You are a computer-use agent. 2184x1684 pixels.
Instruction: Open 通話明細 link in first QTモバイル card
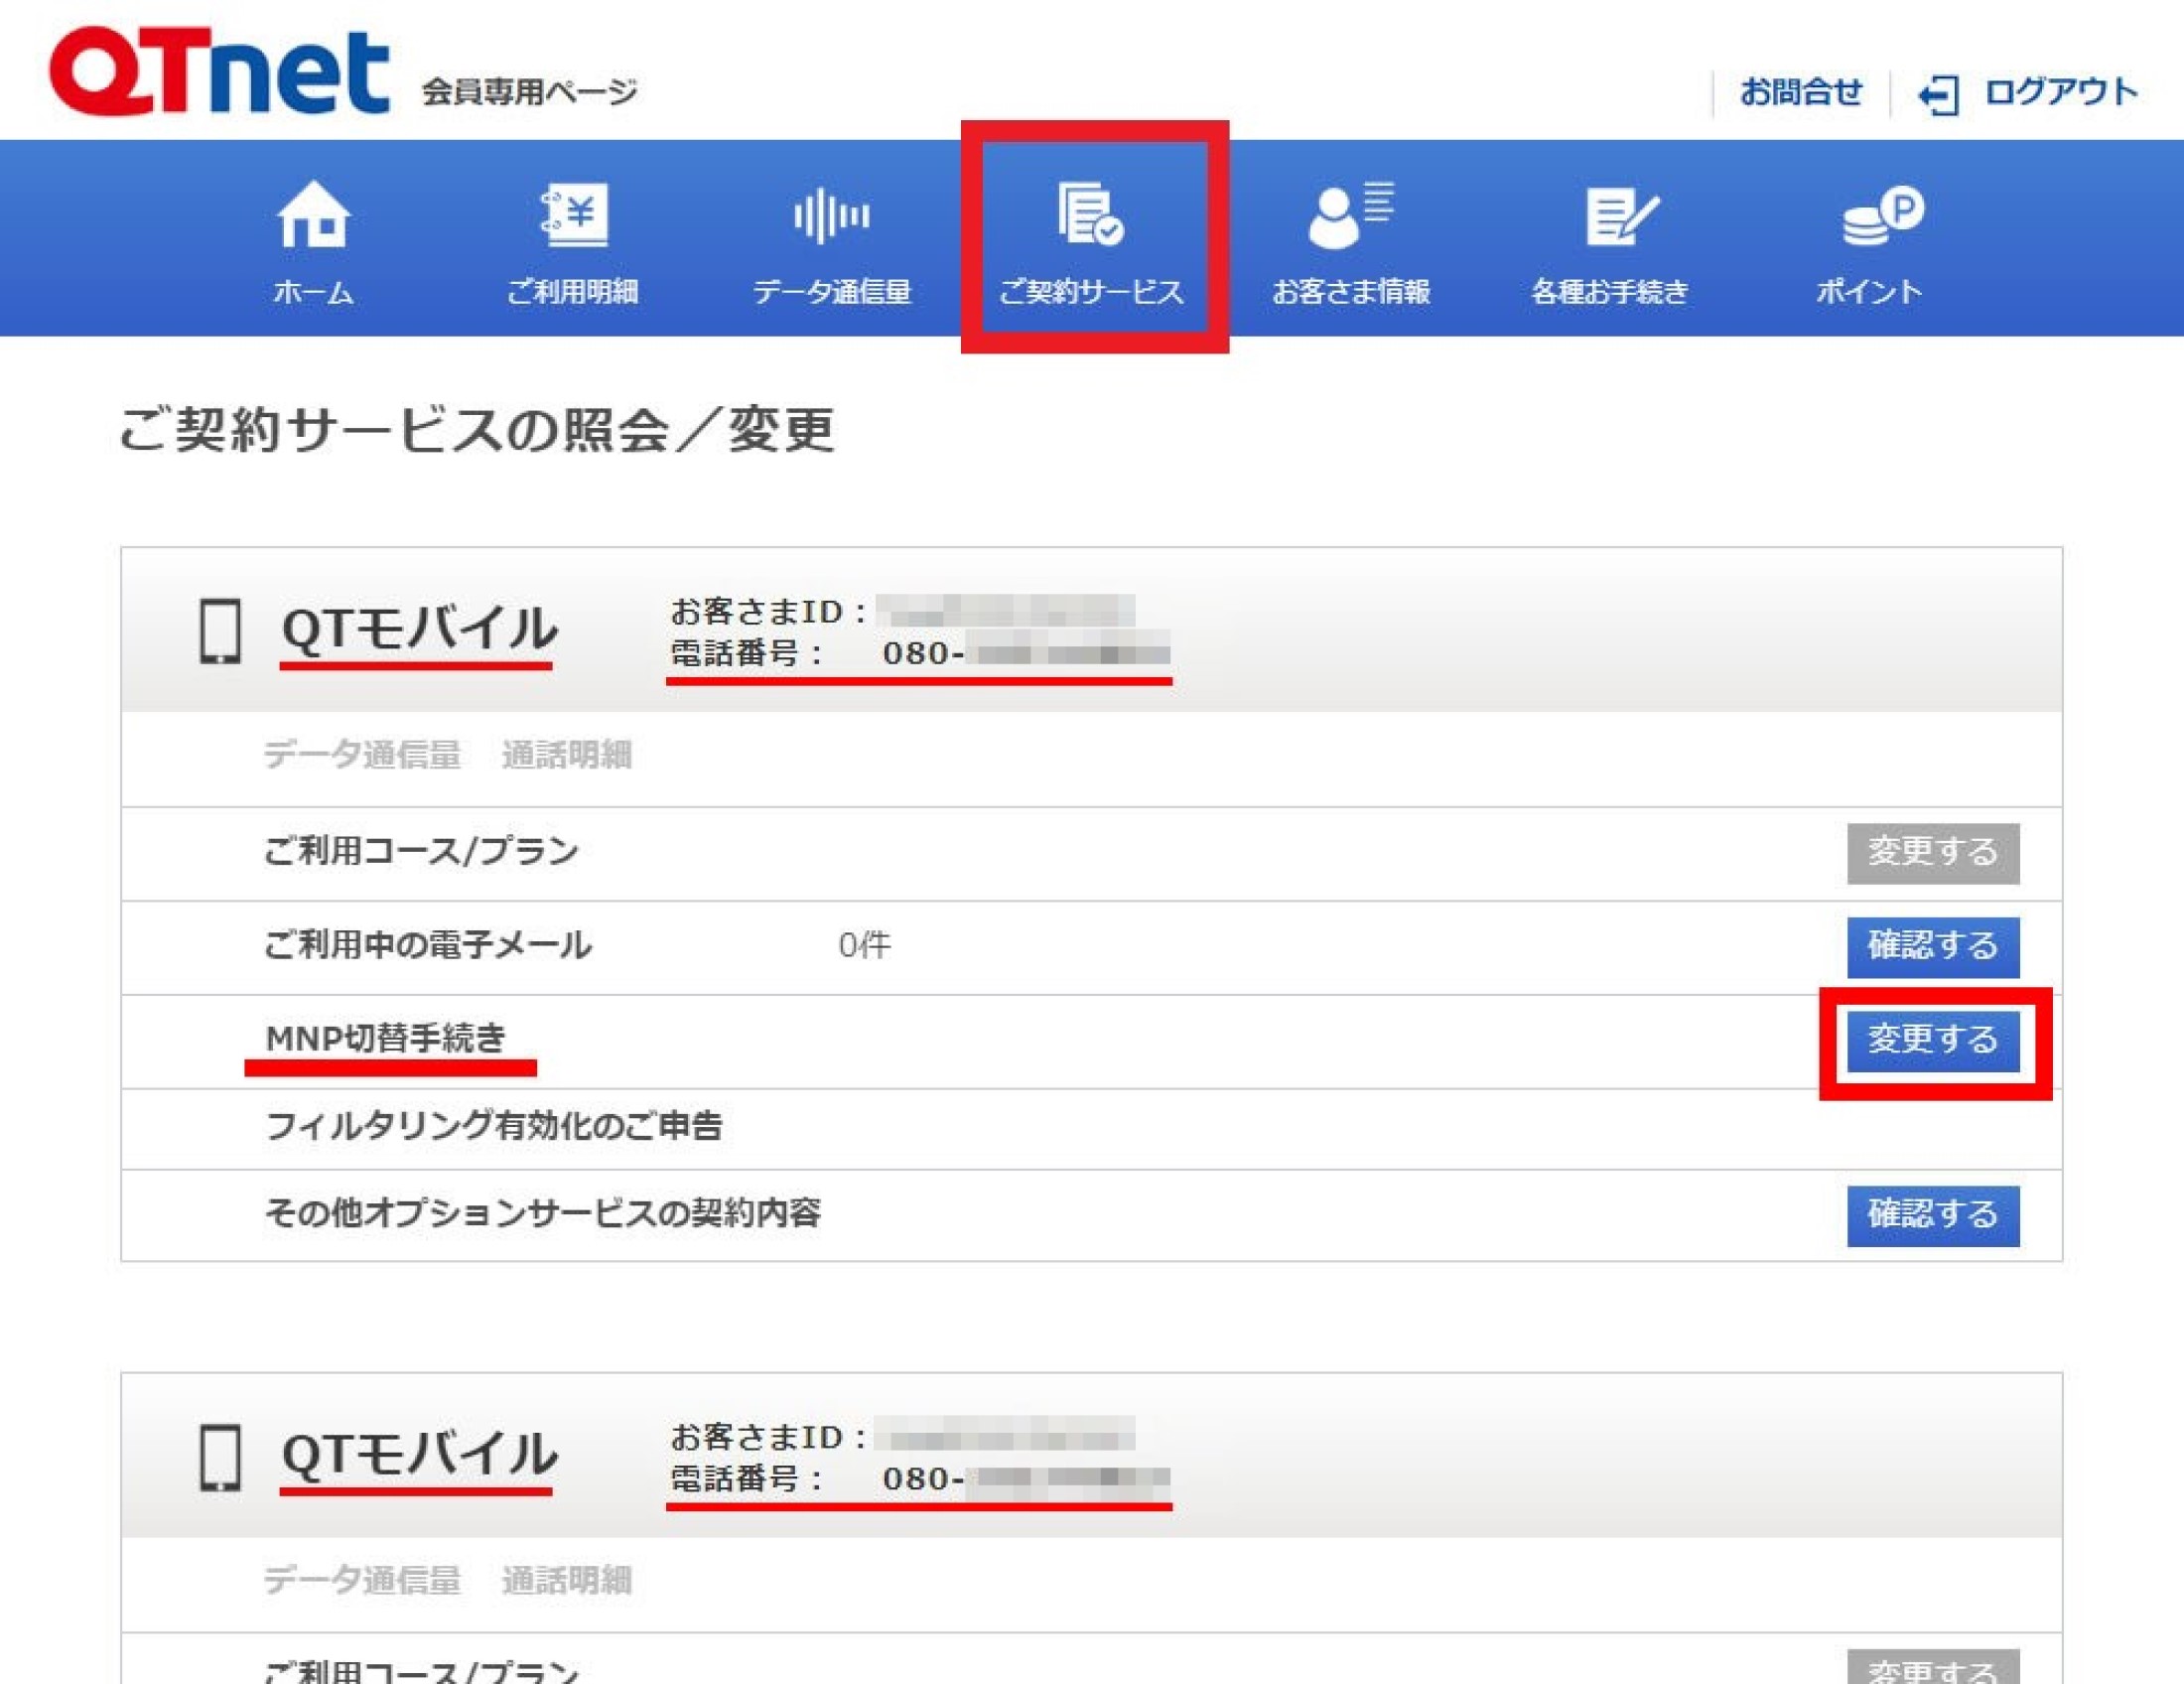[567, 755]
